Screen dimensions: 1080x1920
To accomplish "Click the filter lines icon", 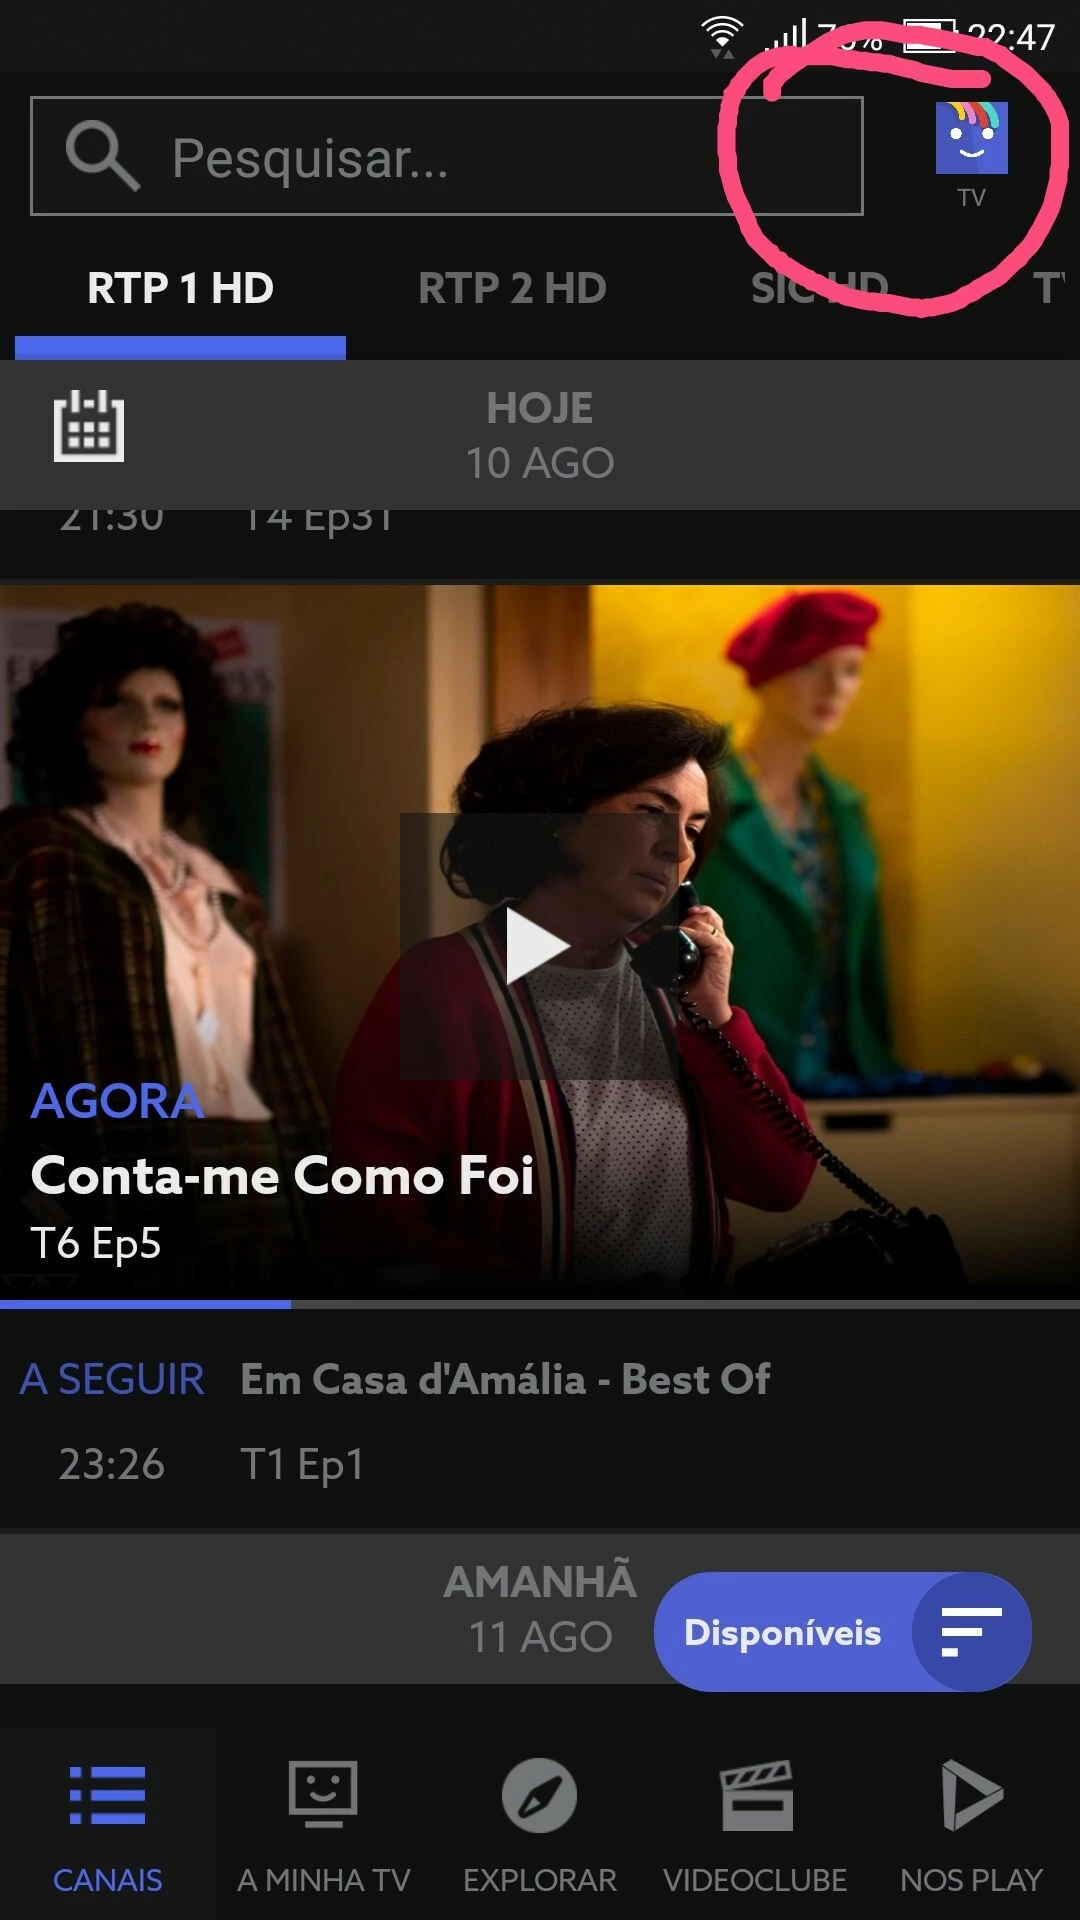I will tap(971, 1632).
